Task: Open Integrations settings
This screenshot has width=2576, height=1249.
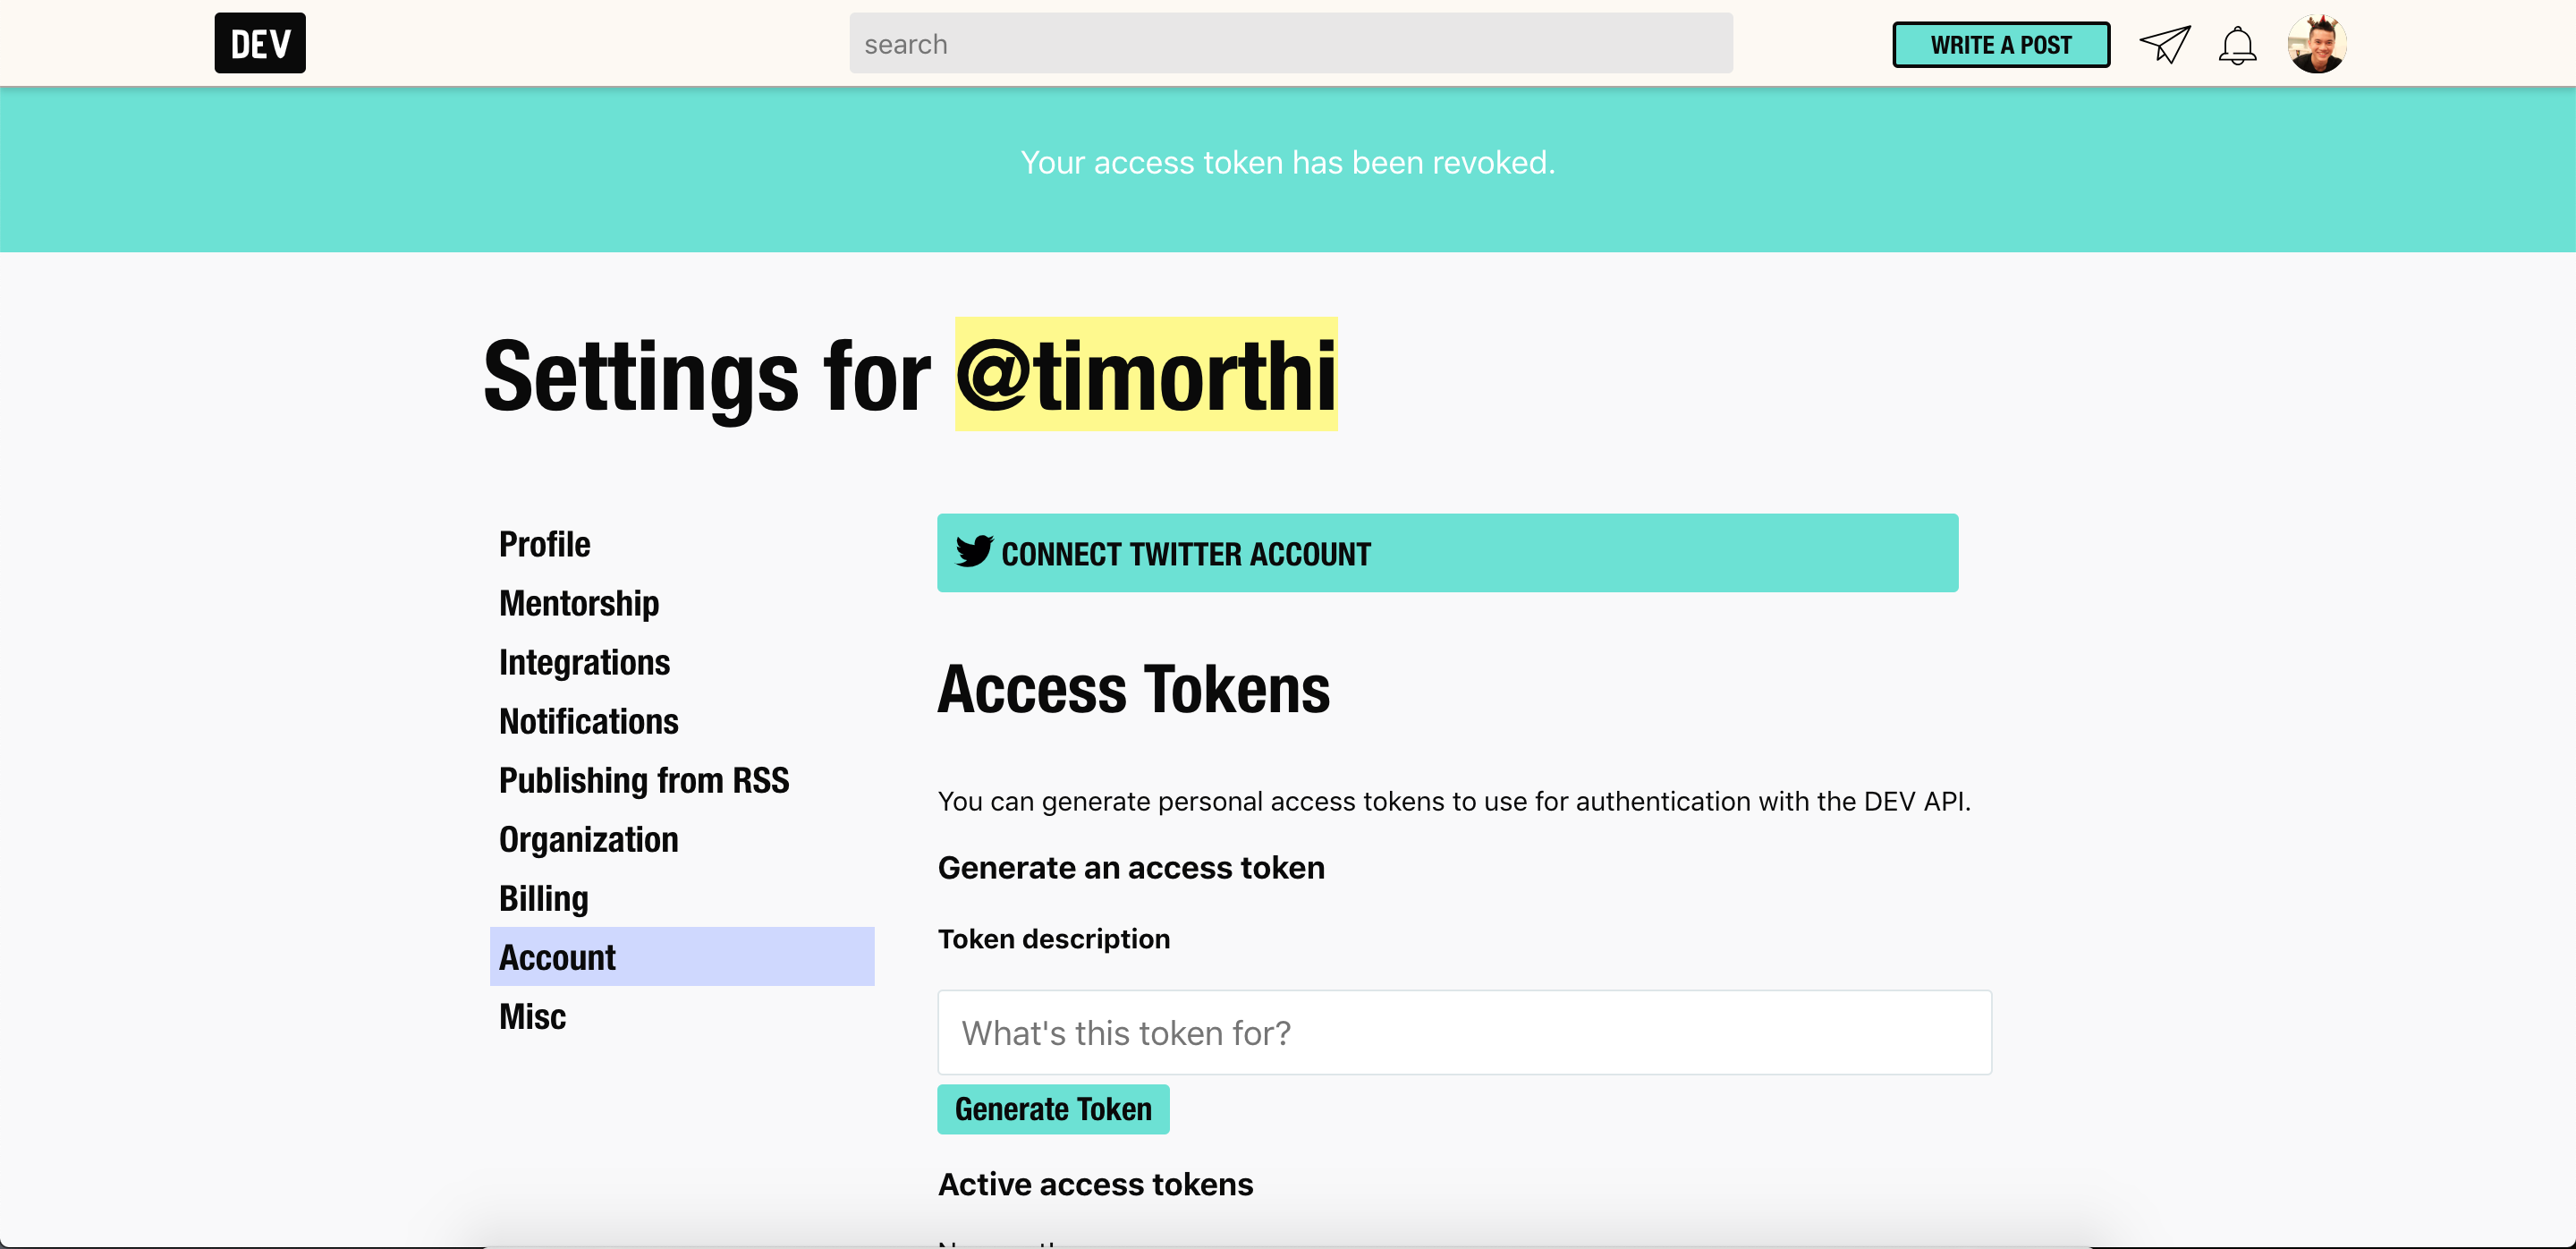Action: tap(584, 662)
